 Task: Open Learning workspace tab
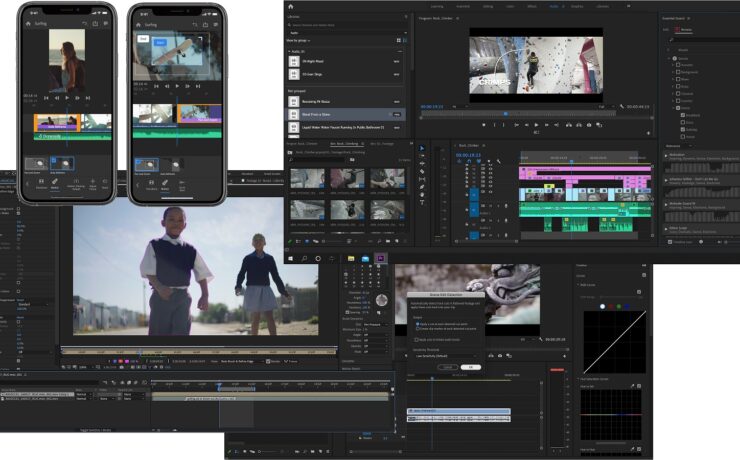pyautogui.click(x=437, y=7)
